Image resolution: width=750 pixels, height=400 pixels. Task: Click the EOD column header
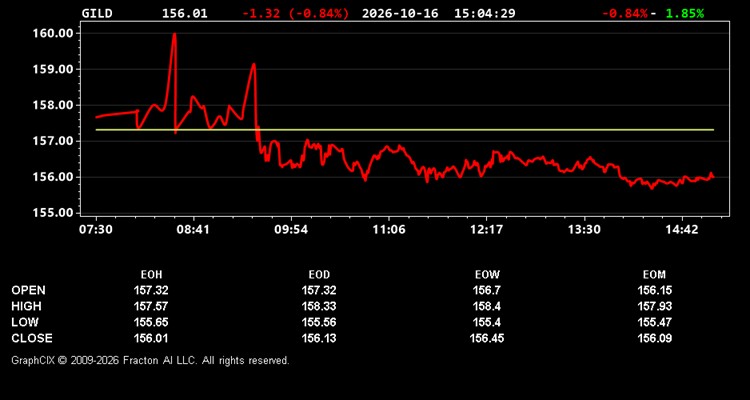pyautogui.click(x=319, y=275)
